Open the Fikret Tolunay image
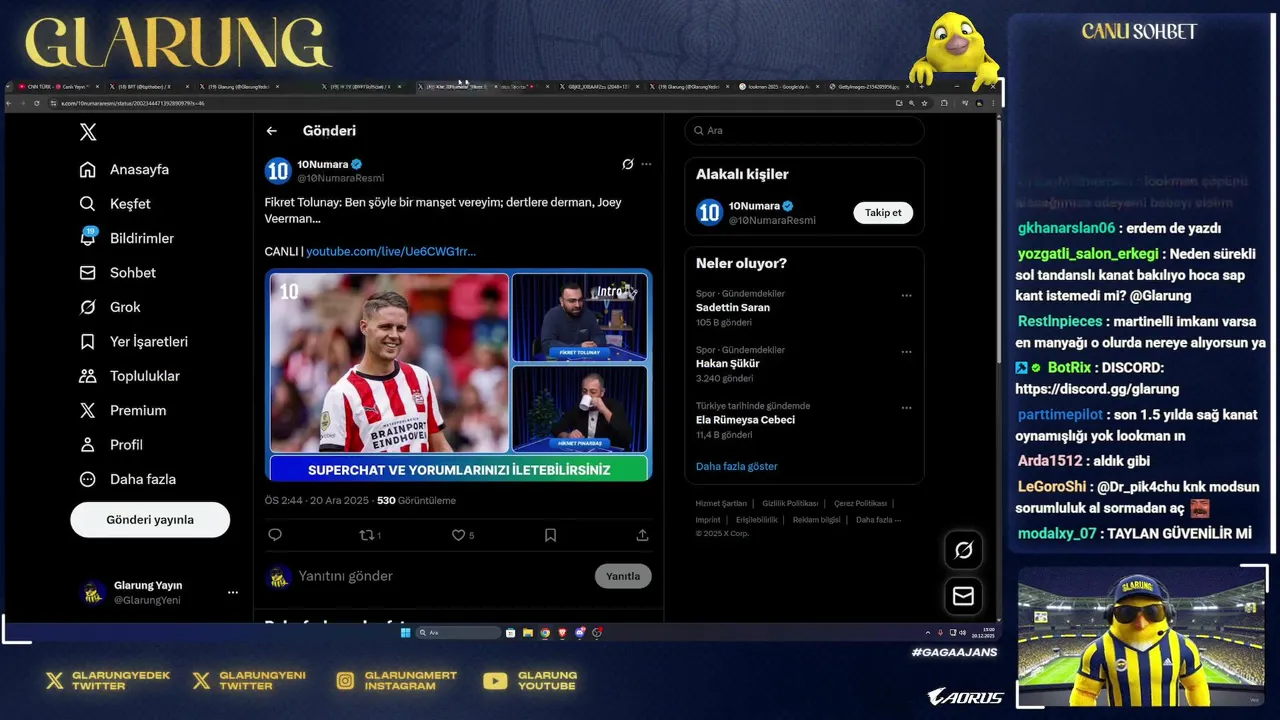This screenshot has height=720, width=1280. (x=580, y=317)
